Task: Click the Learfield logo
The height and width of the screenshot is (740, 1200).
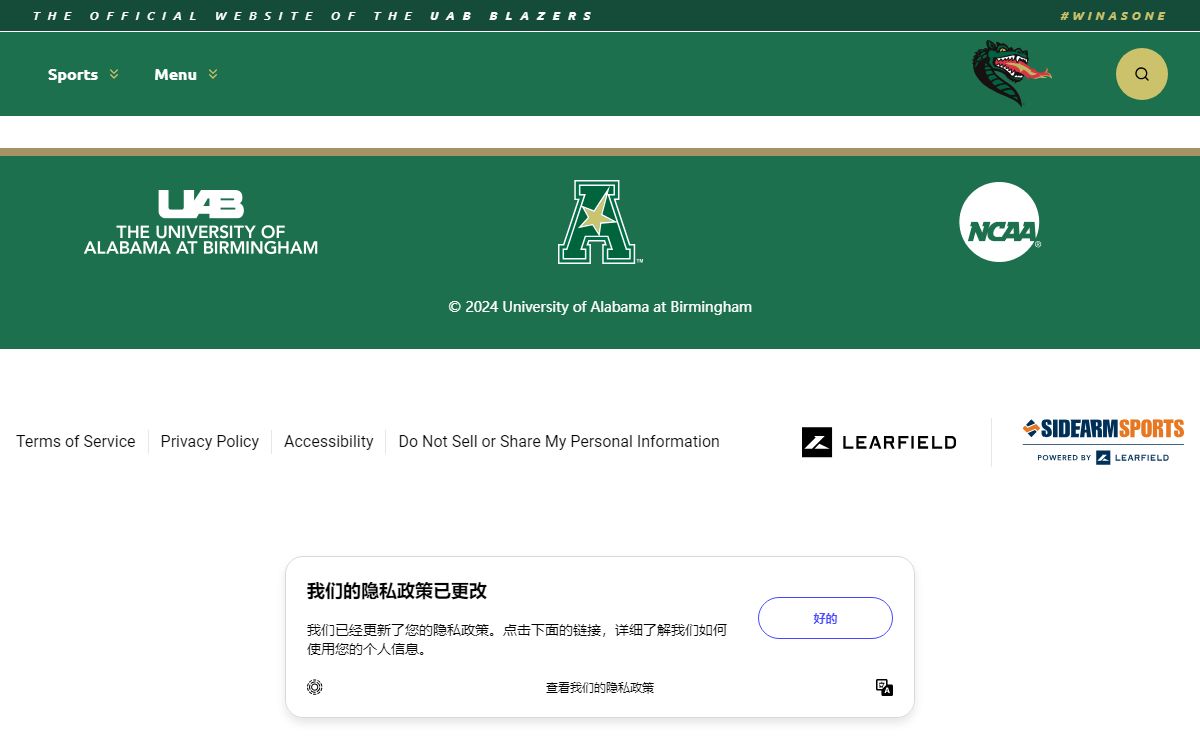Action: point(879,442)
